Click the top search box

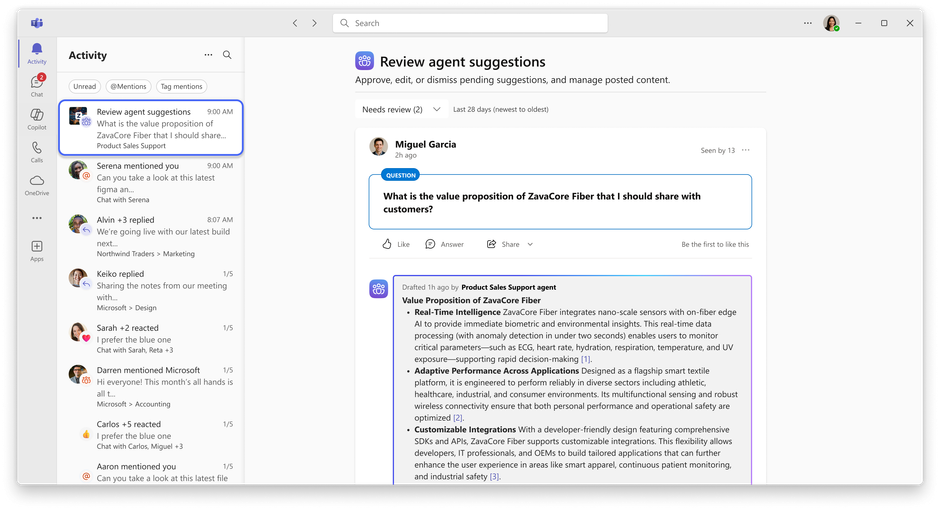470,23
